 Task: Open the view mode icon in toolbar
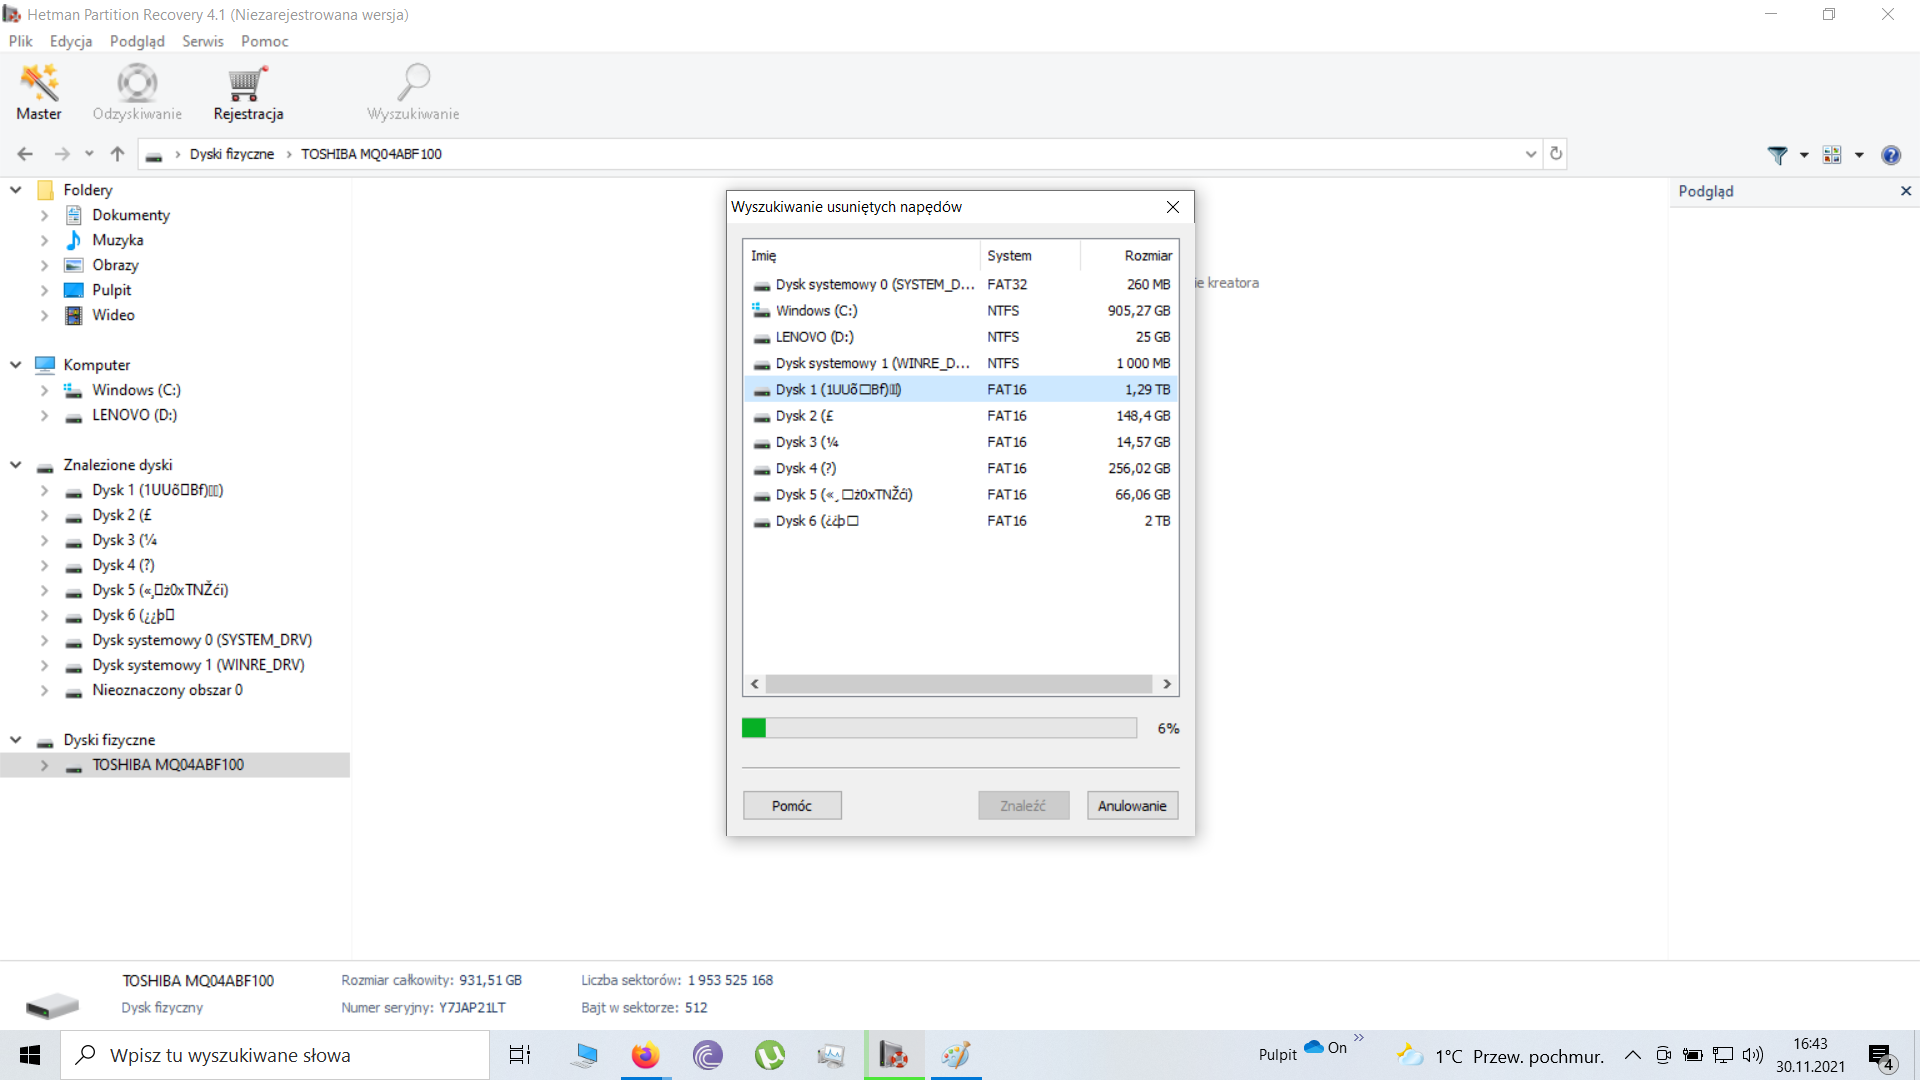pos(1832,155)
